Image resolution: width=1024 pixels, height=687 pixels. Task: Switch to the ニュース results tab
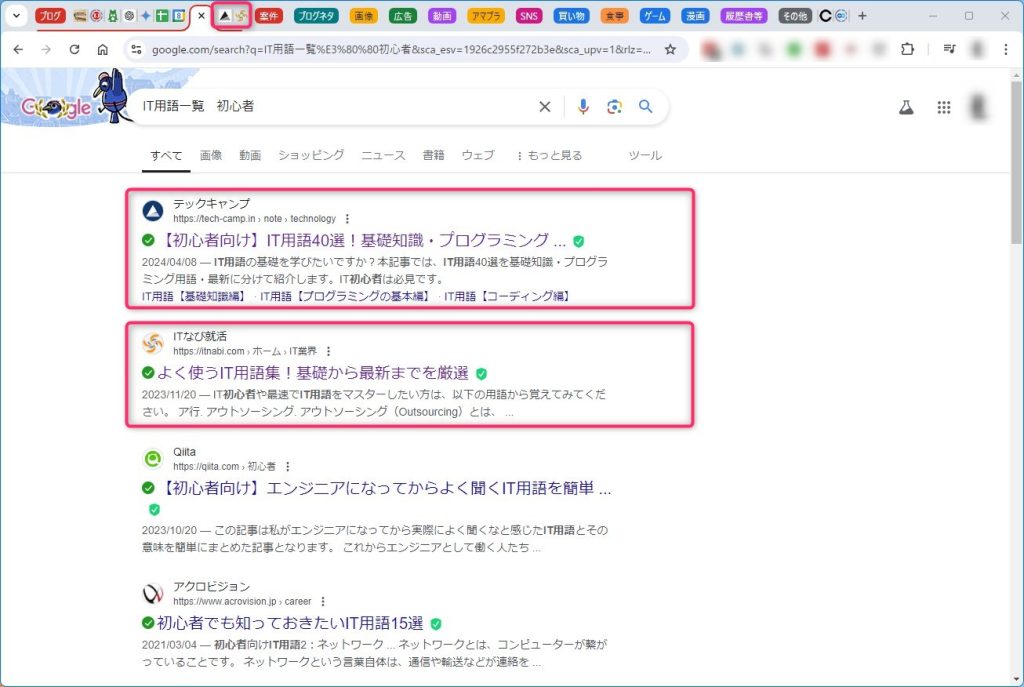coord(383,155)
